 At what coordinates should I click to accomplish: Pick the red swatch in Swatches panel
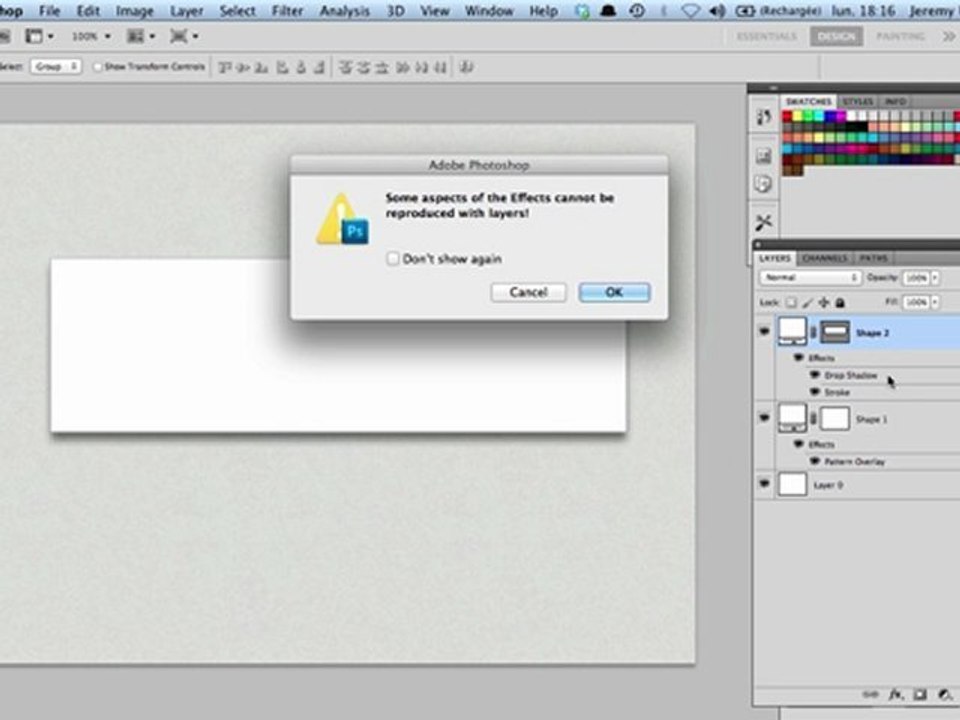pyautogui.click(x=787, y=116)
